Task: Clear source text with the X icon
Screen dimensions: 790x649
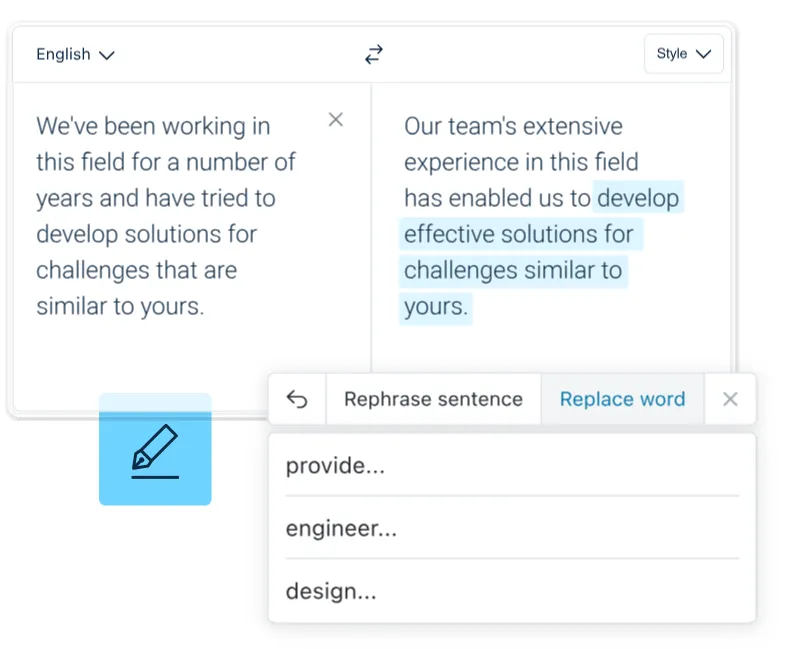Action: (336, 120)
